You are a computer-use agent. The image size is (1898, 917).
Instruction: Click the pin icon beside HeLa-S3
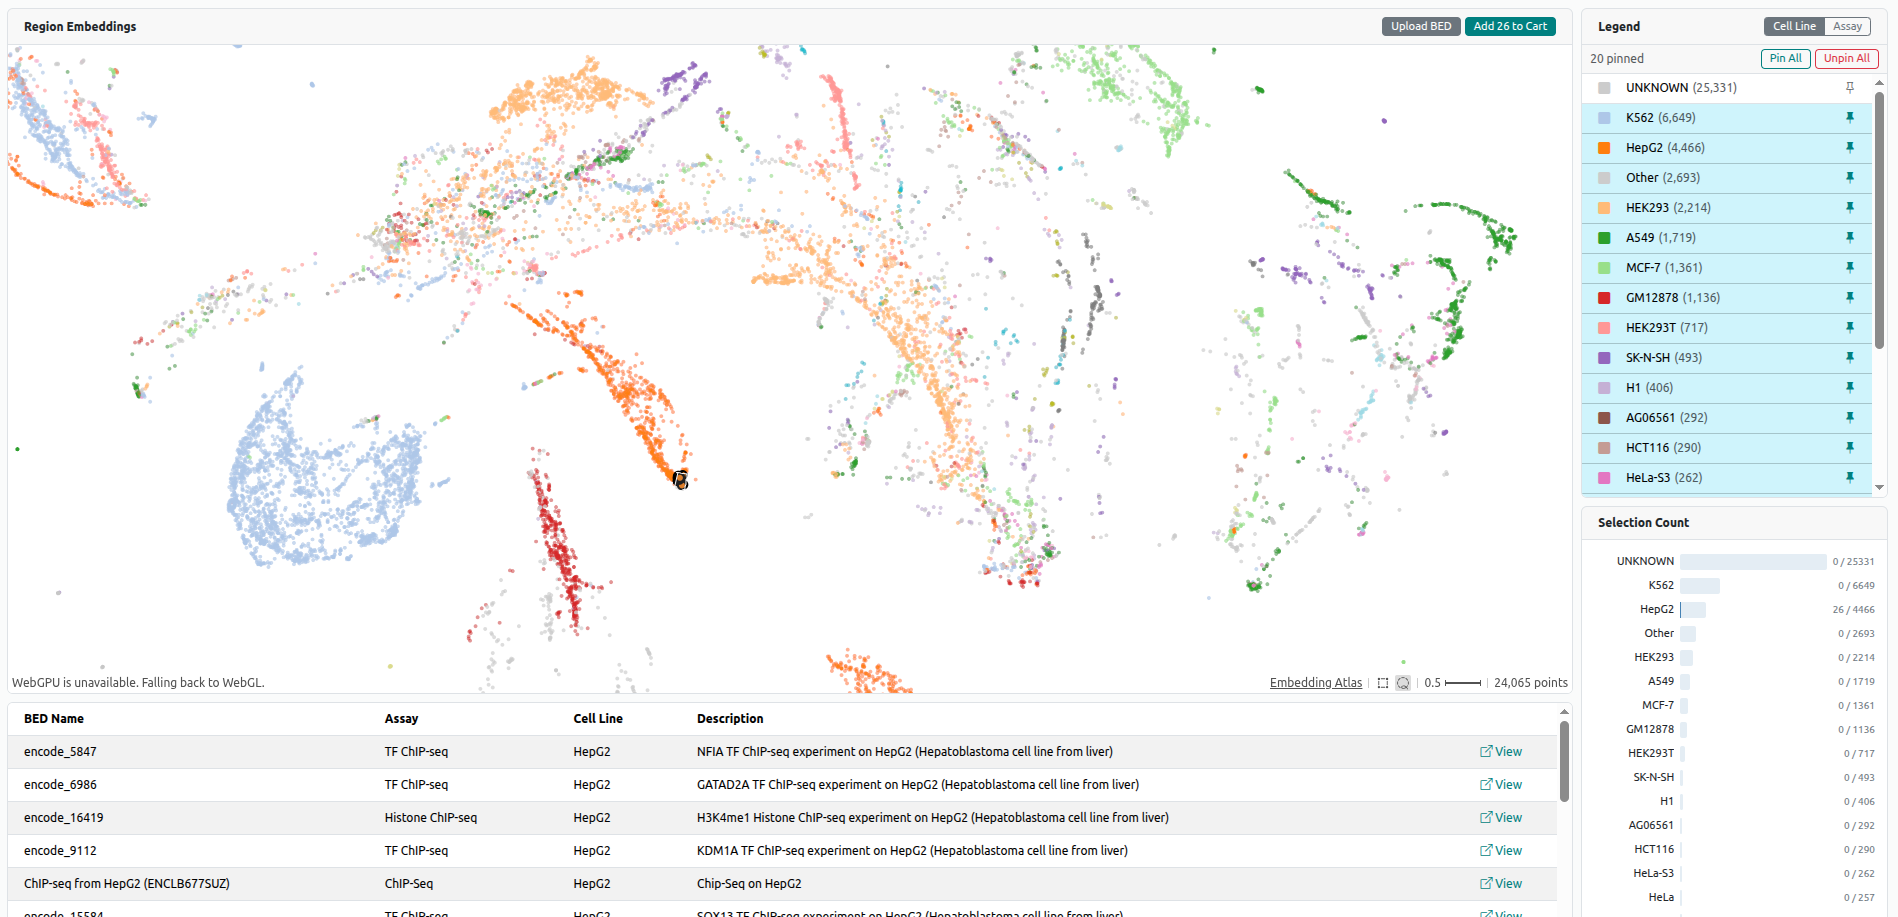pyautogui.click(x=1851, y=477)
